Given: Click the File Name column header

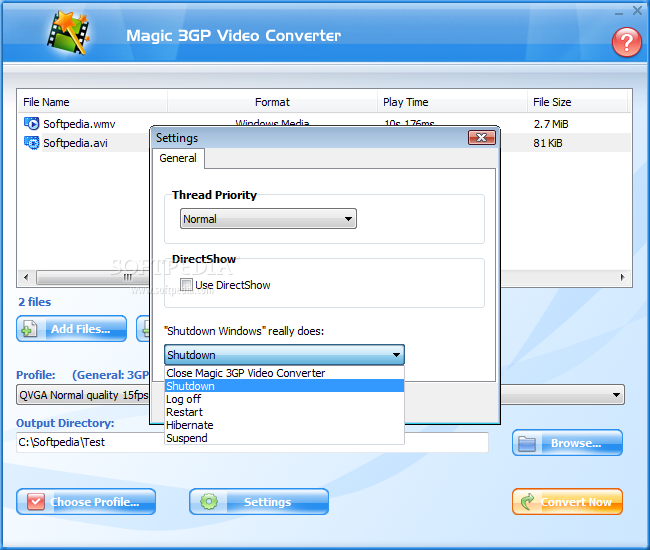Looking at the screenshot, I should tap(92, 102).
